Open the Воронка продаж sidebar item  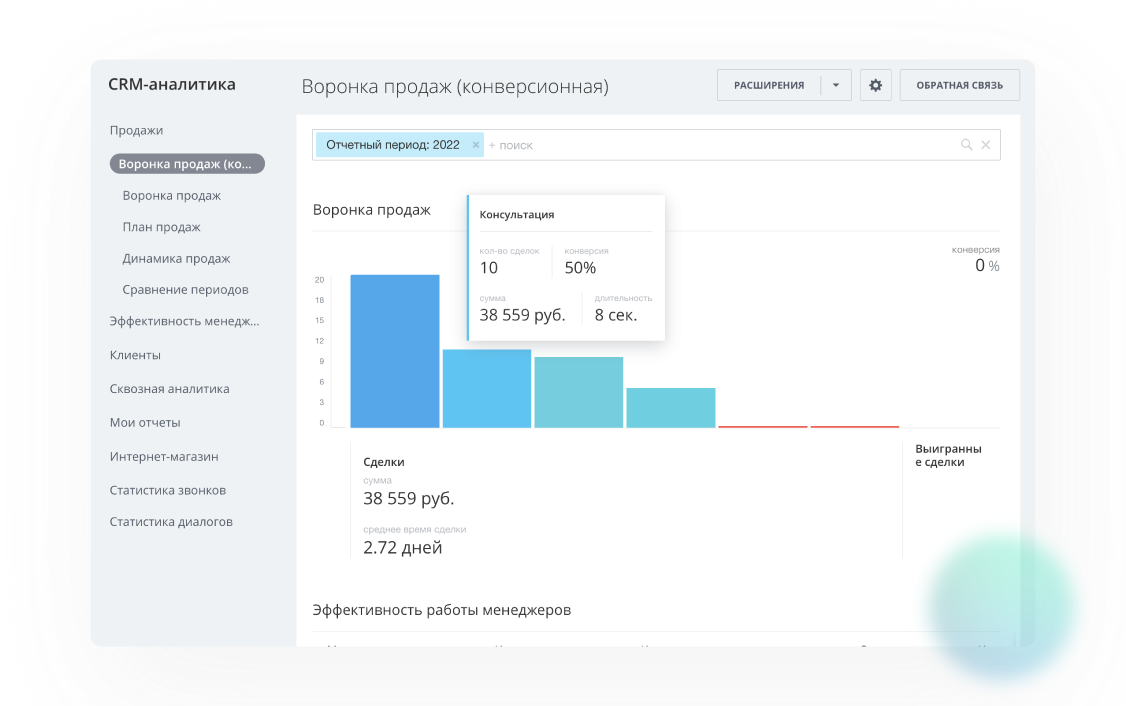coord(171,196)
